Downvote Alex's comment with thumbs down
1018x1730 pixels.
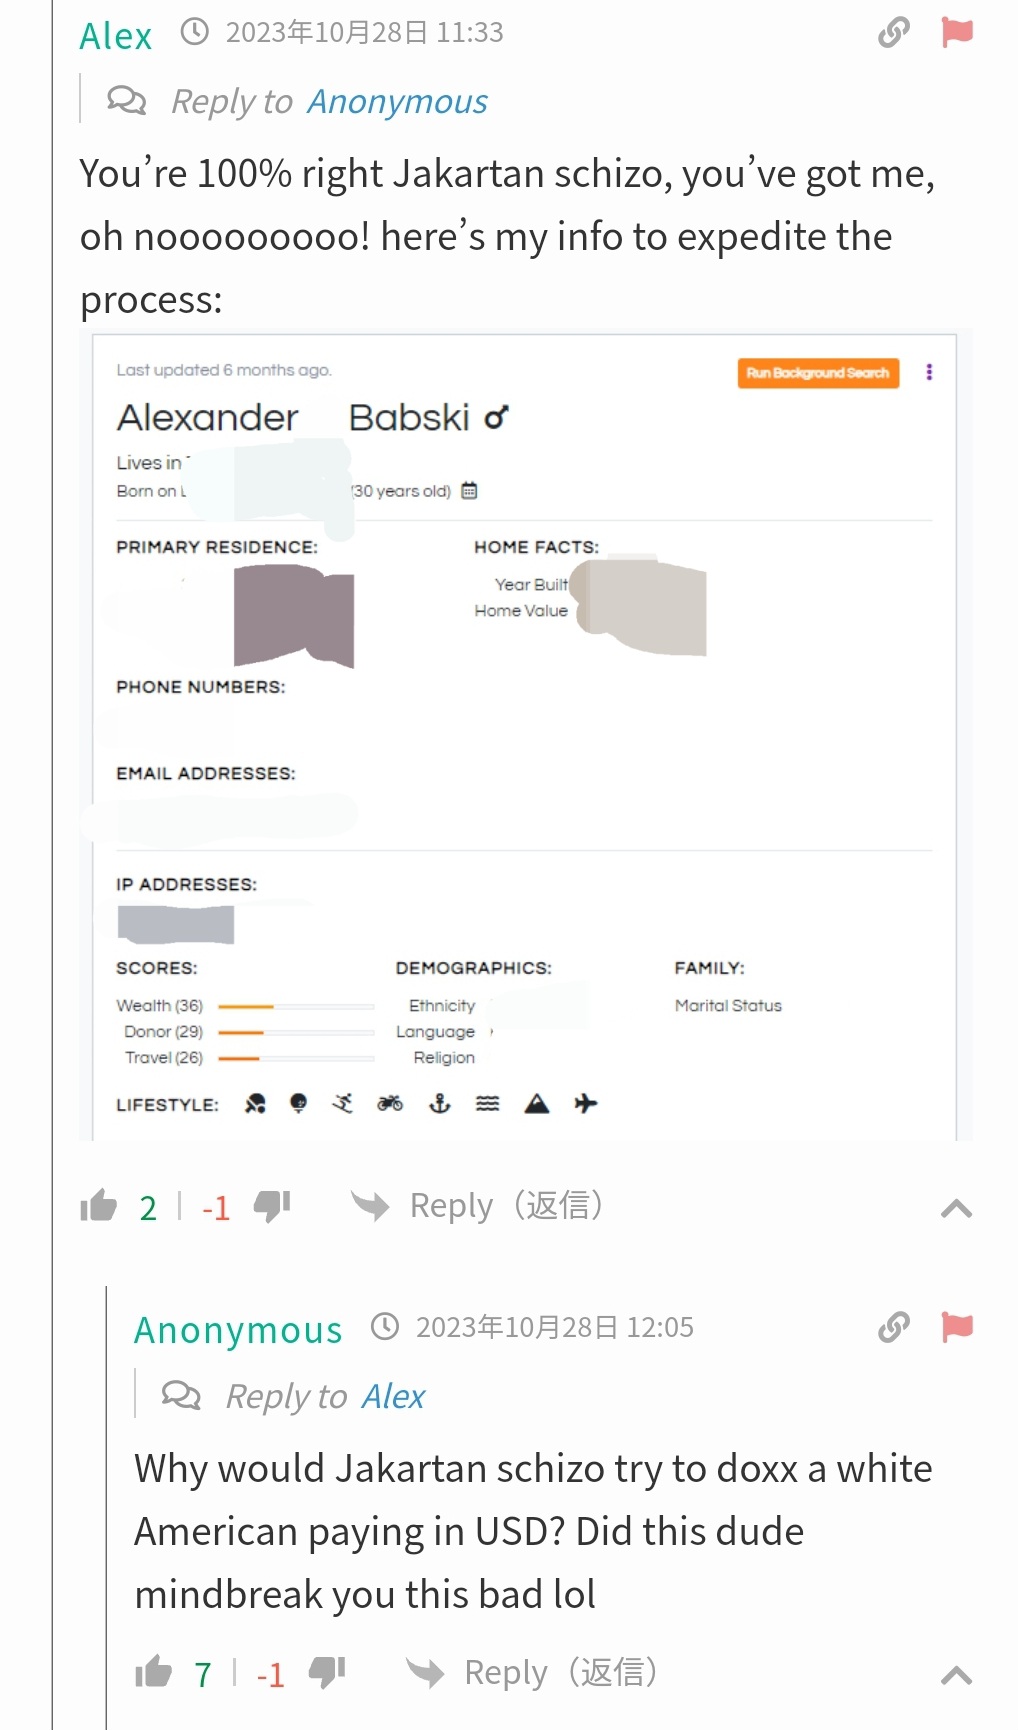click(272, 1206)
